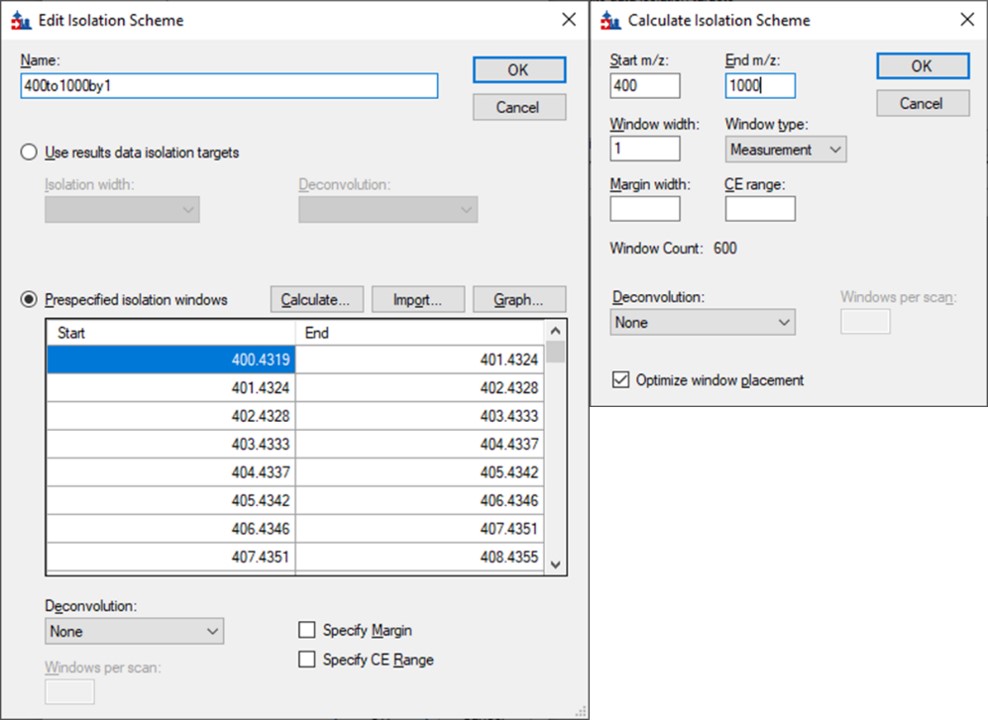Click OK in Calculate Isolation Scheme dialog
The height and width of the screenshot is (720, 988).
(922, 66)
